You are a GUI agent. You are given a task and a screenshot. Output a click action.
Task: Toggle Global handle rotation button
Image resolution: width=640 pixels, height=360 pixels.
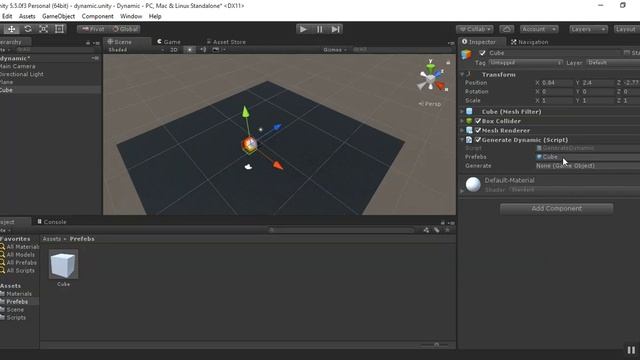(x=125, y=29)
